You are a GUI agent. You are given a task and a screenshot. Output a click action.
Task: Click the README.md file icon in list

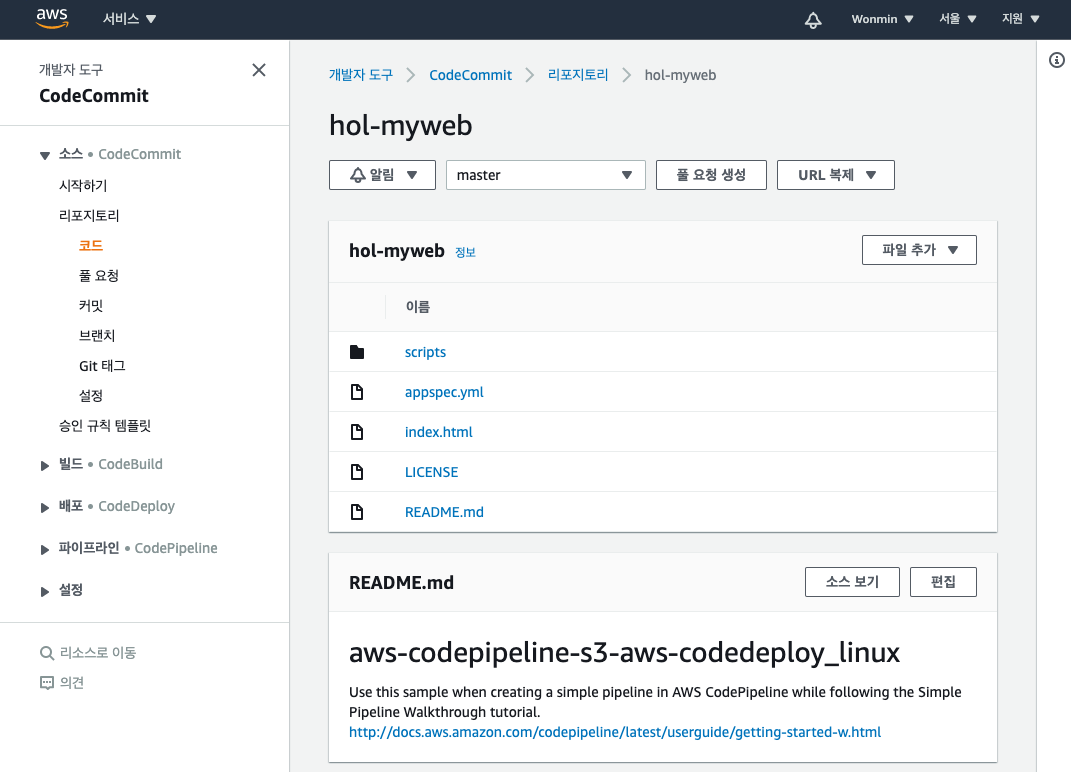(x=357, y=512)
